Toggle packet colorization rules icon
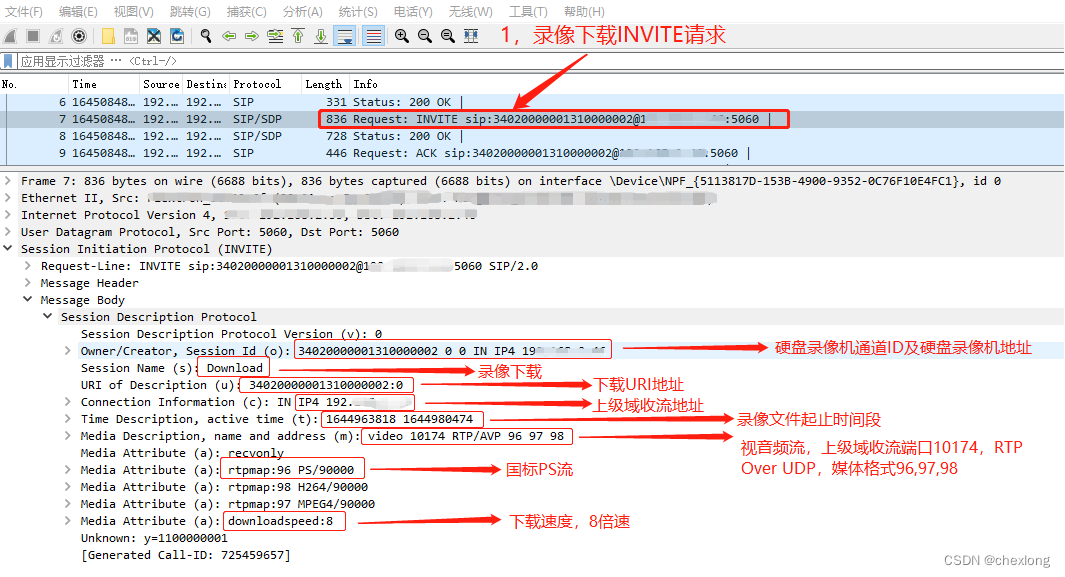The width and height of the screenshot is (1065, 577). point(374,36)
